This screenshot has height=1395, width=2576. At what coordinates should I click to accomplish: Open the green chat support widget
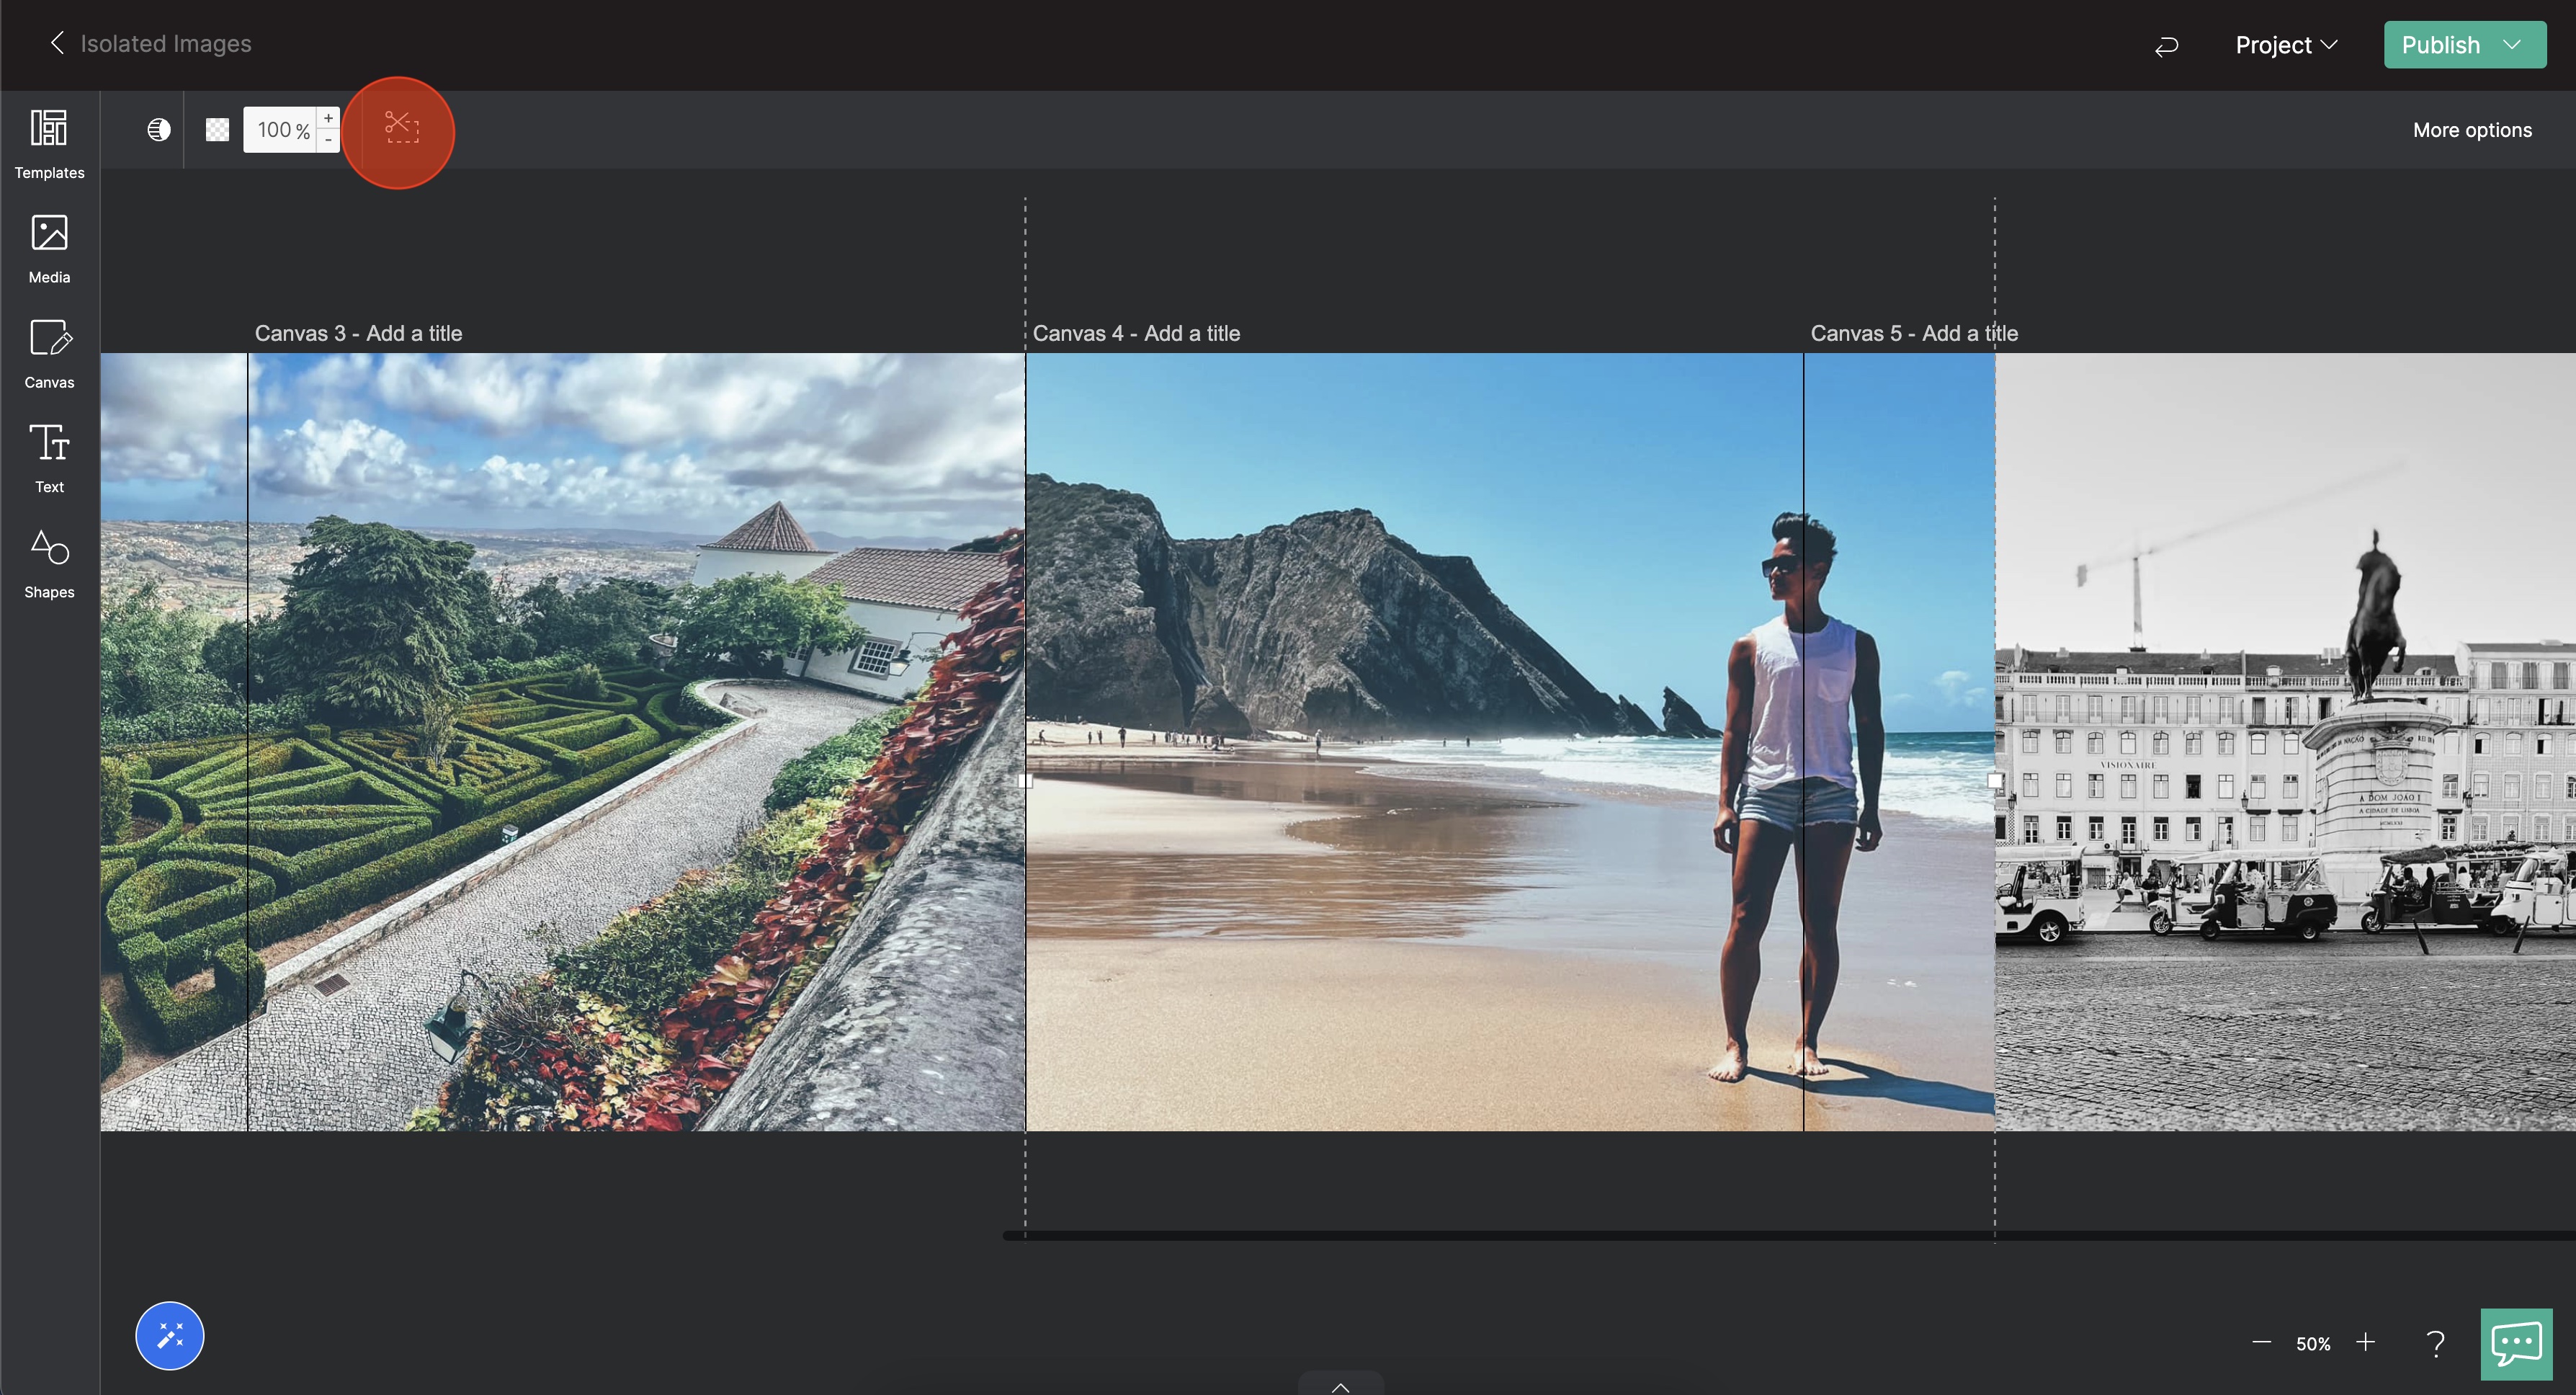2516,1343
